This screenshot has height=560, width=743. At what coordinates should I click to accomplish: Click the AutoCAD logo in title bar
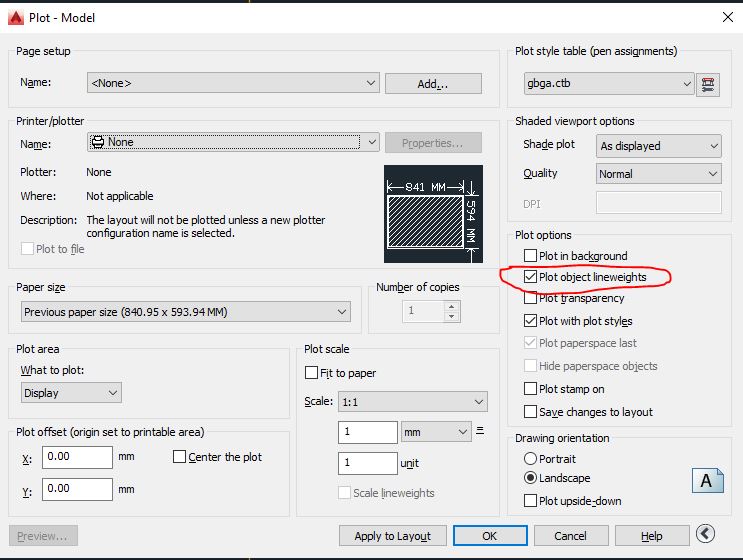[x=13, y=17]
